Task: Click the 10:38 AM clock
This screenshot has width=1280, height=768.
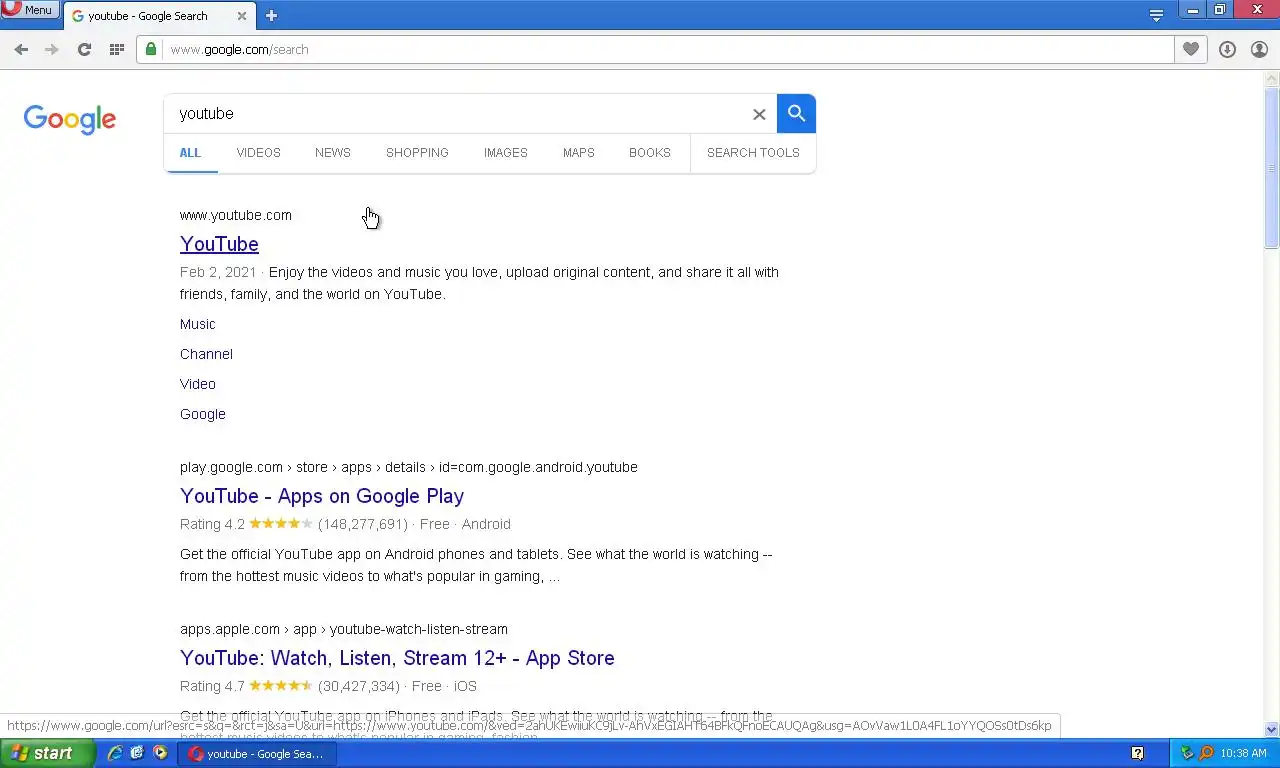Action: (x=1244, y=754)
